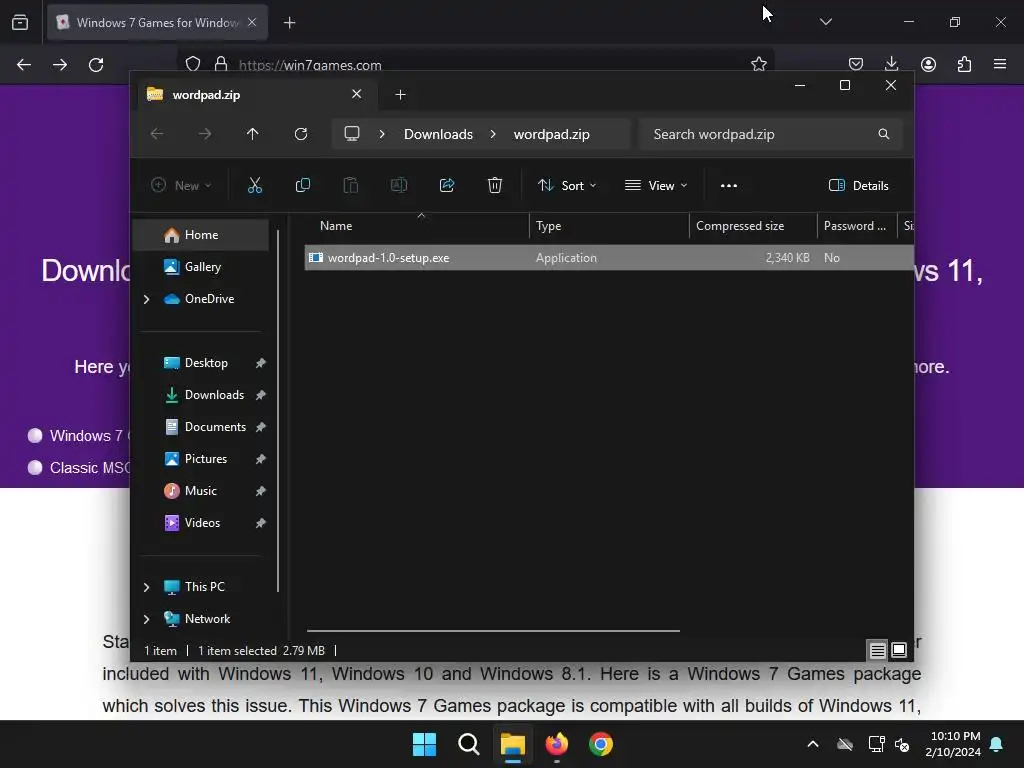Open Firefox Pocket save icon
The height and width of the screenshot is (768, 1024).
coord(856,64)
